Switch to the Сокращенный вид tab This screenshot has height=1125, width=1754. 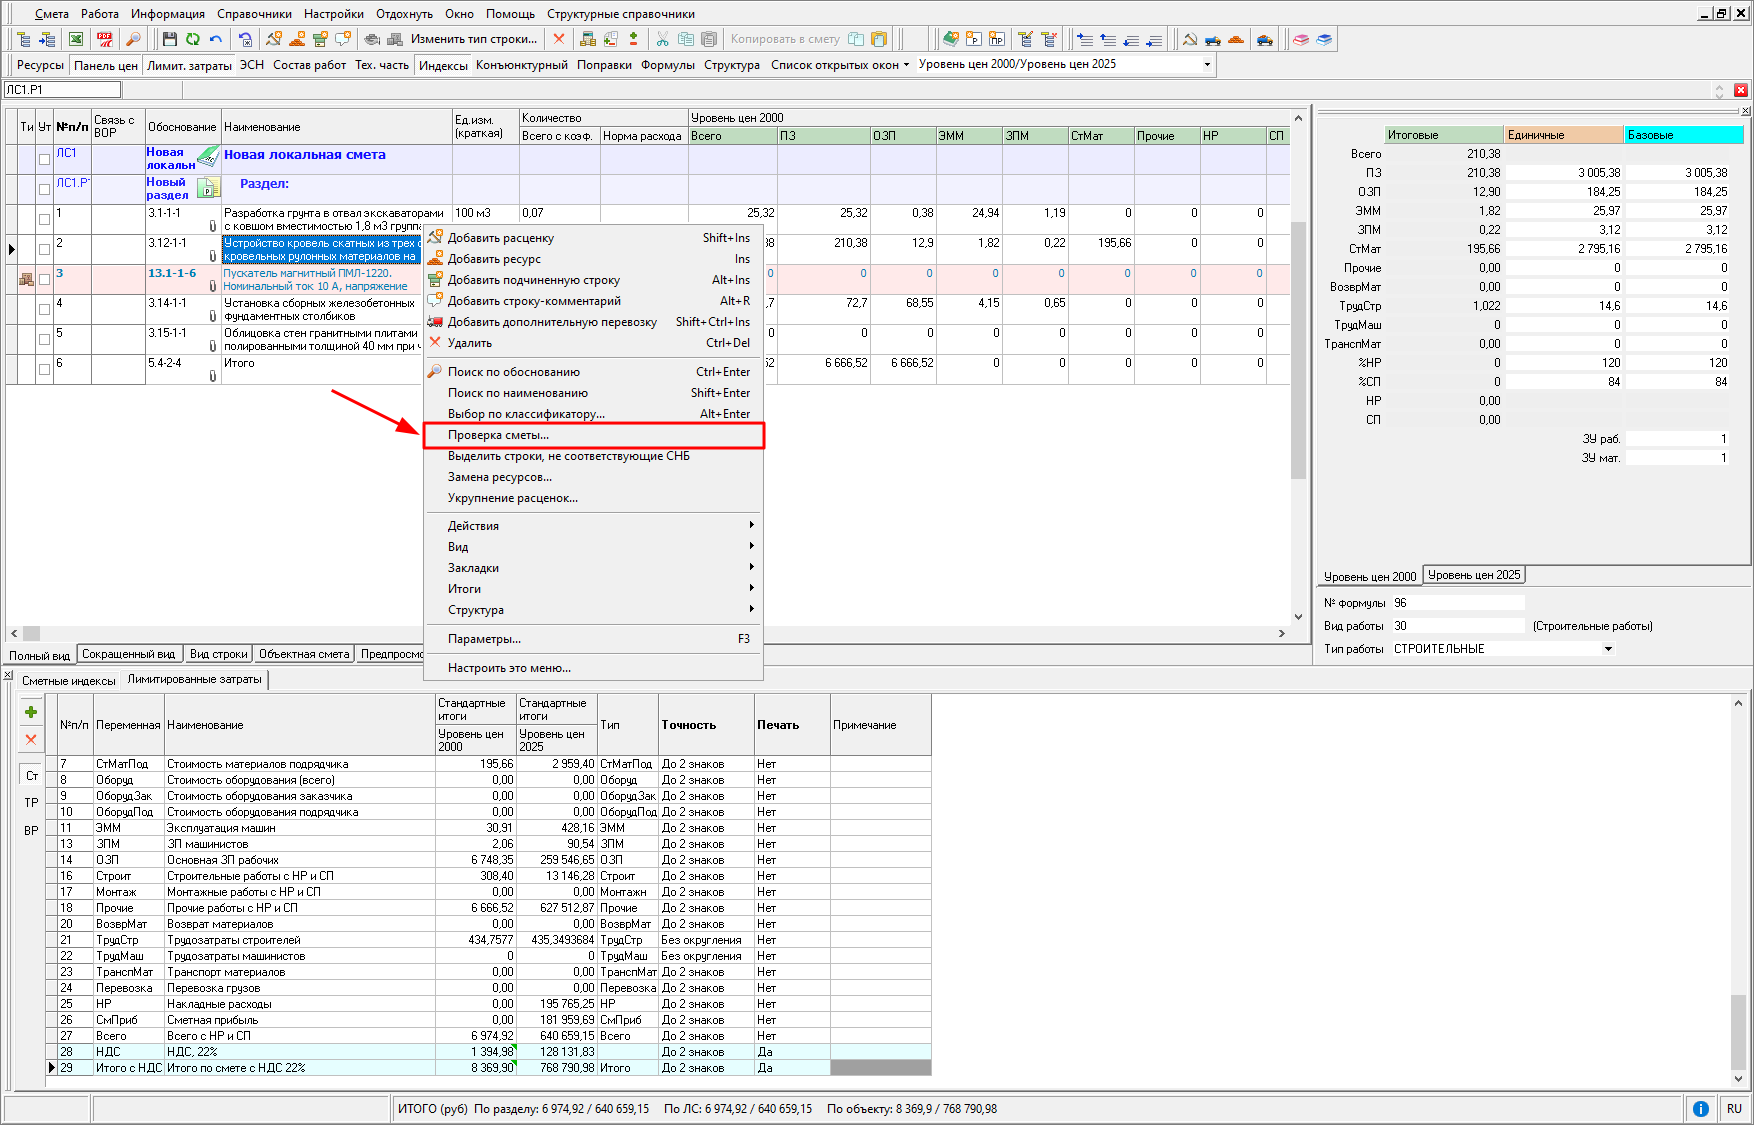[x=129, y=654]
